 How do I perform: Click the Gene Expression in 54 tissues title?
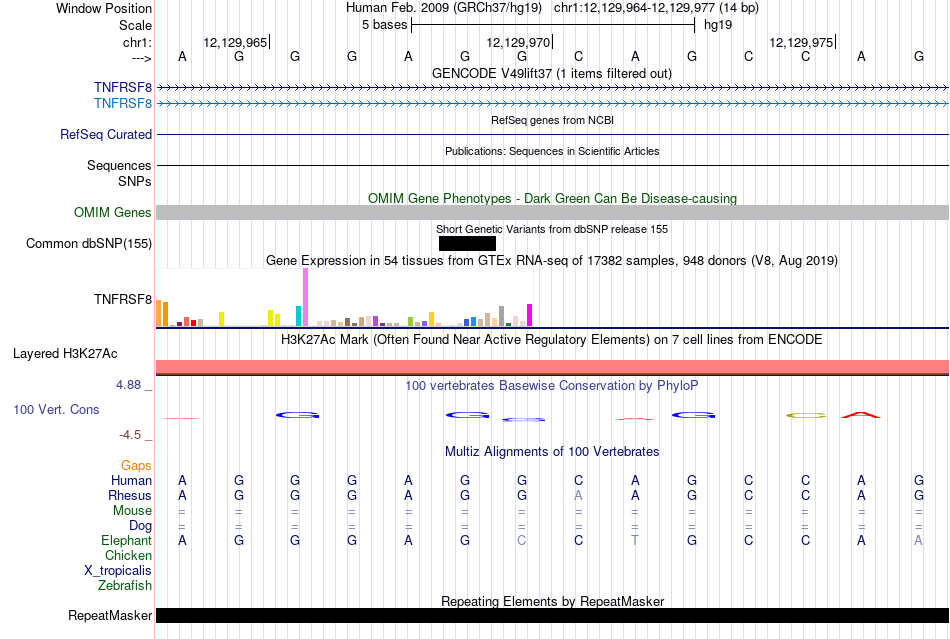(552, 260)
